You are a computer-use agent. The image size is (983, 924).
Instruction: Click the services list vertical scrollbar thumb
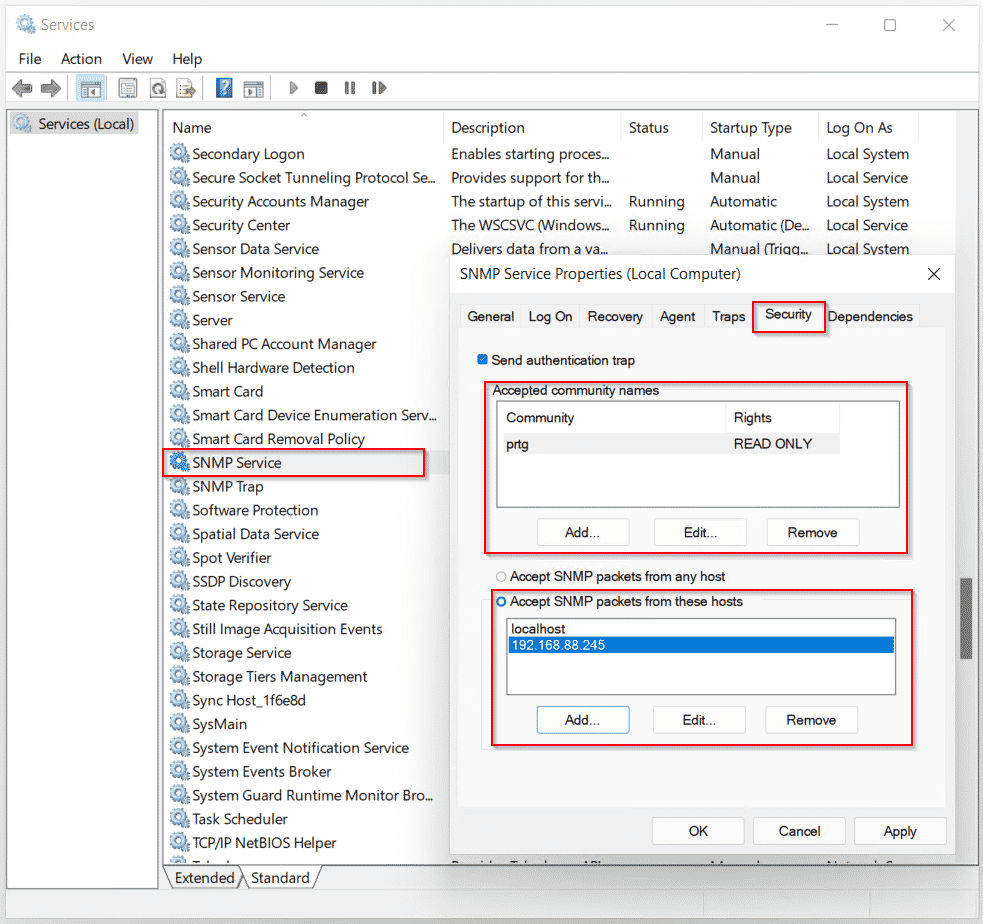pos(965,618)
